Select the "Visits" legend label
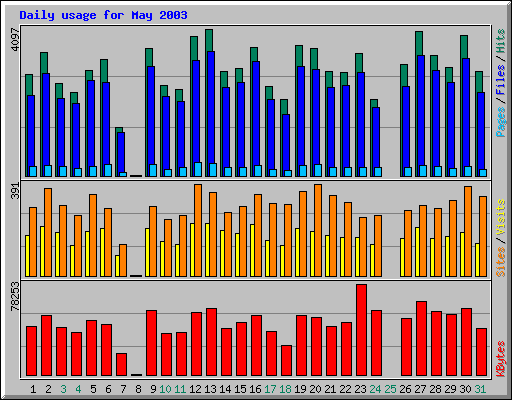This screenshot has width=512, height=400. [501, 217]
